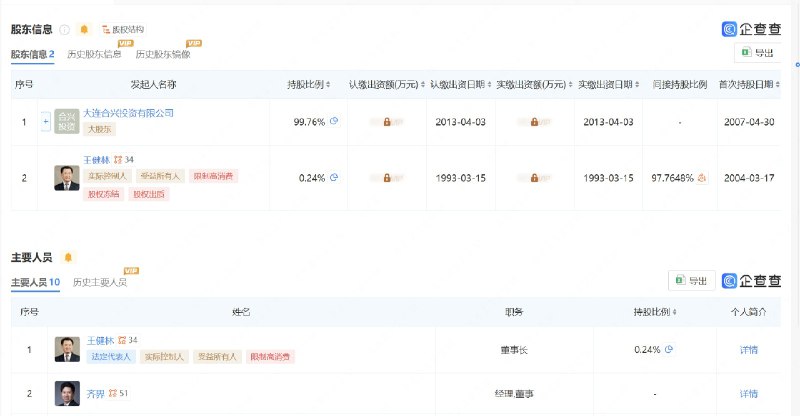Screen dimensions: 800x416
Task: Click pie chart icon beside 0.24% shareholder row
Action: [334, 178]
